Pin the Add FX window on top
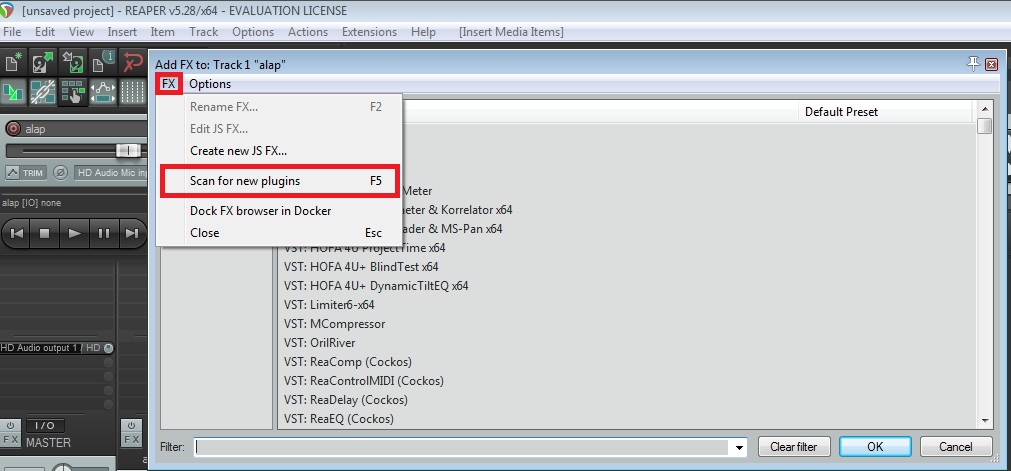The height and width of the screenshot is (471, 1011). [973, 63]
